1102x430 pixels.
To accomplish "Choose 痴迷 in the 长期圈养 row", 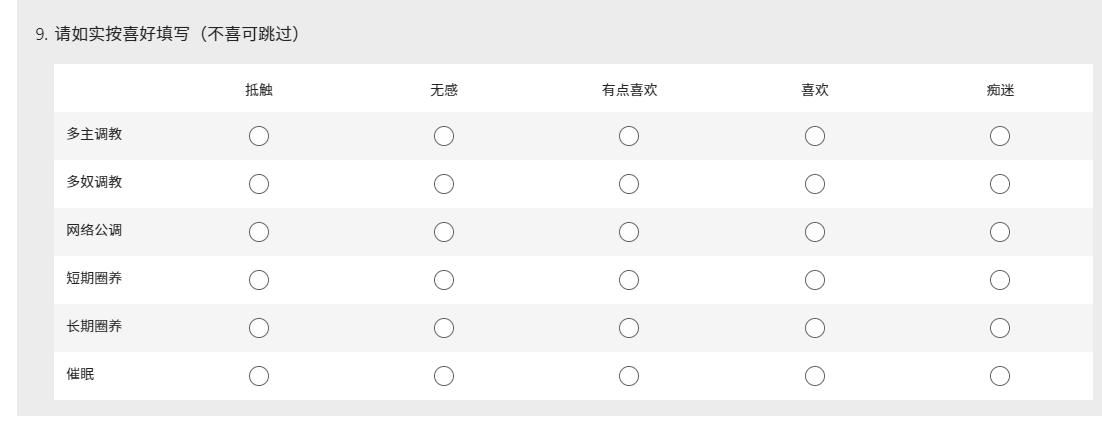I will coord(1000,328).
